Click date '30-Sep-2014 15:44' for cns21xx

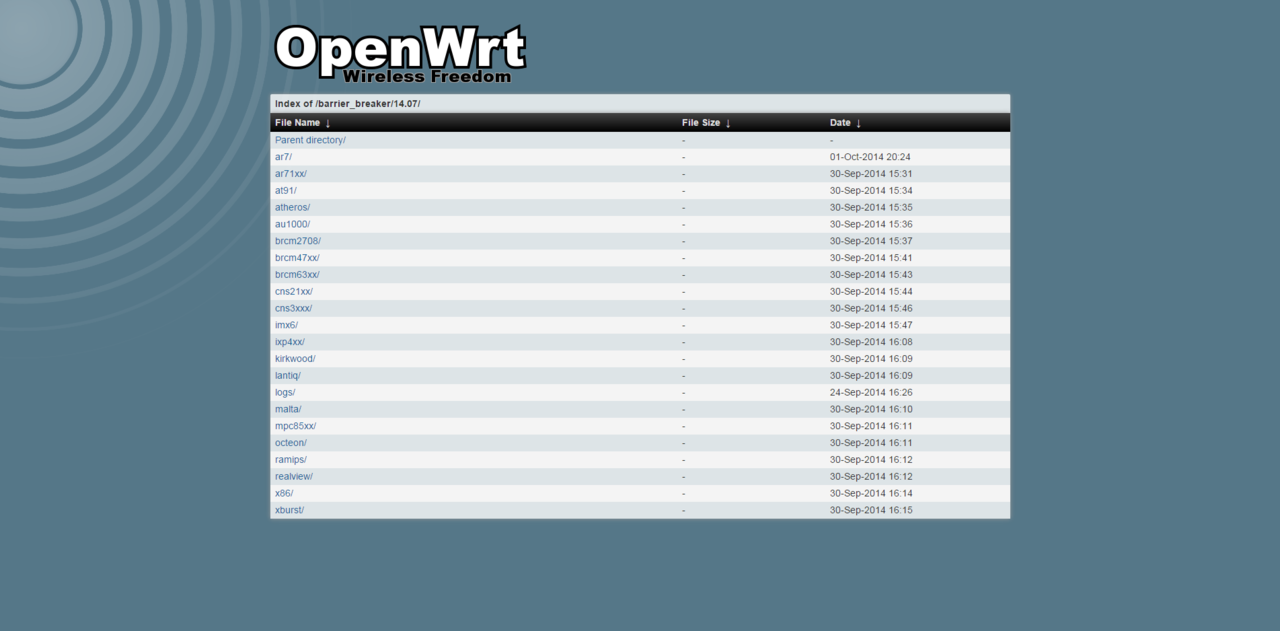871,292
